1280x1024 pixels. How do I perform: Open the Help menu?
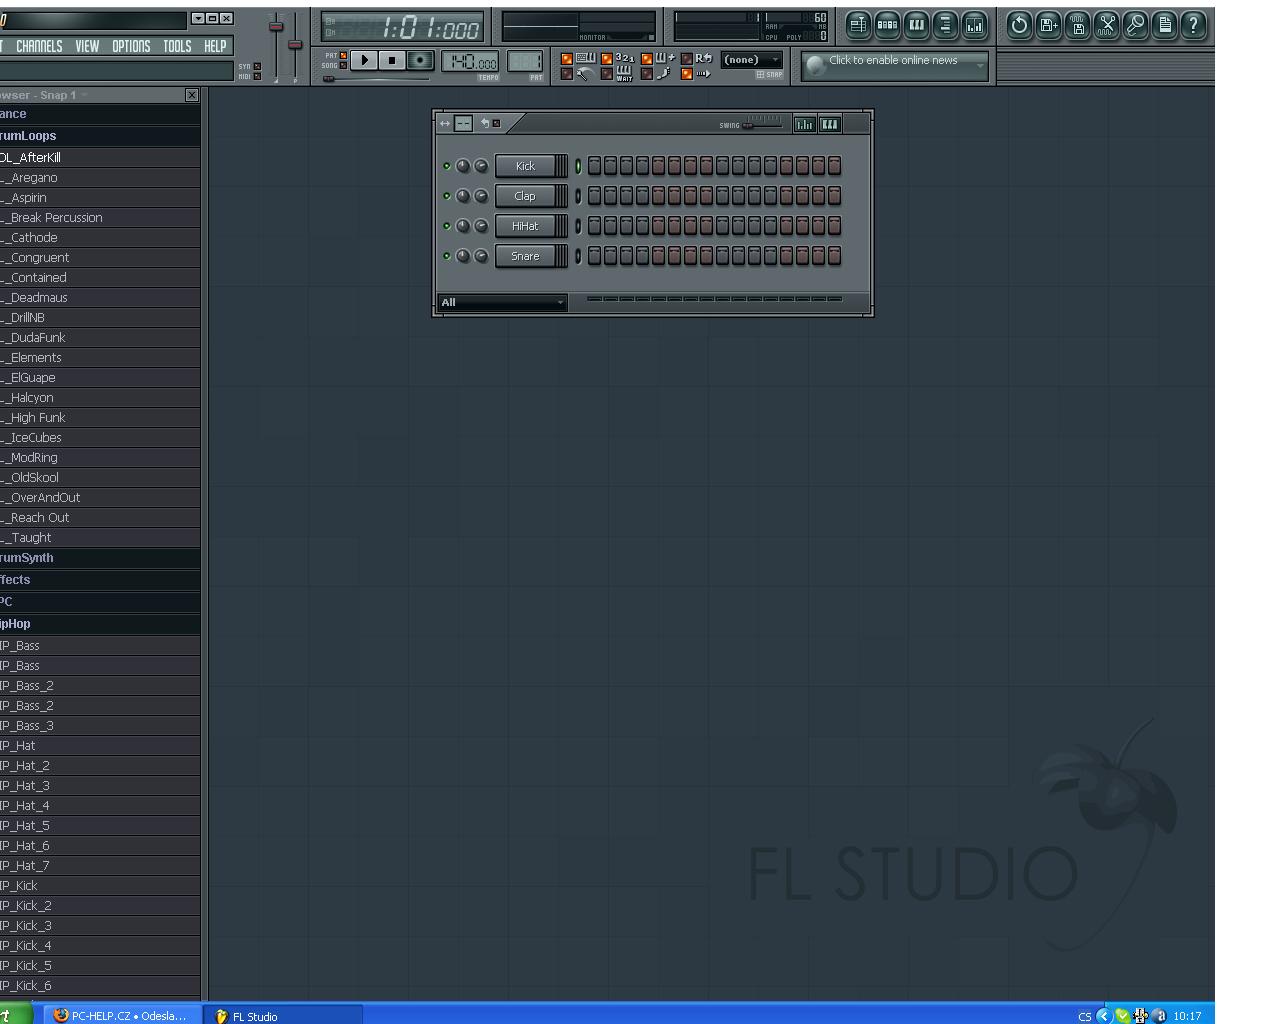pos(215,46)
